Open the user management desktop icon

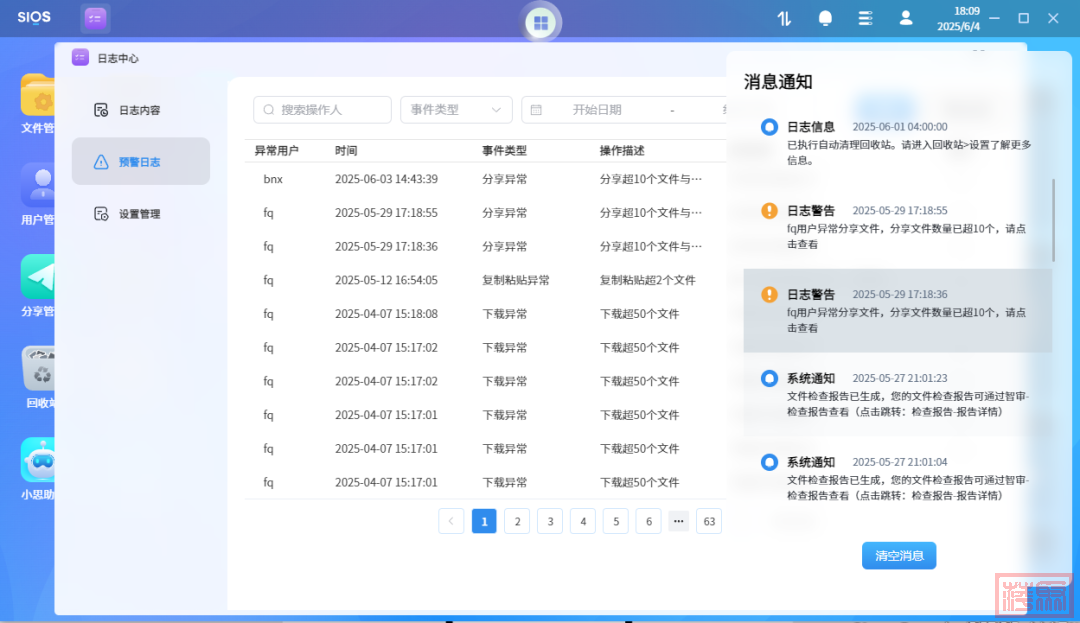[40, 186]
